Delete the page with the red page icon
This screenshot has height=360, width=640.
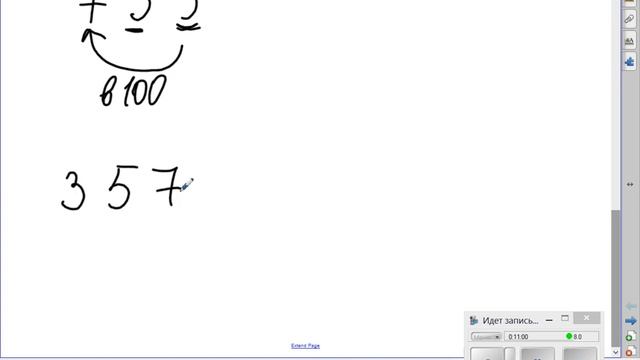coord(631,352)
